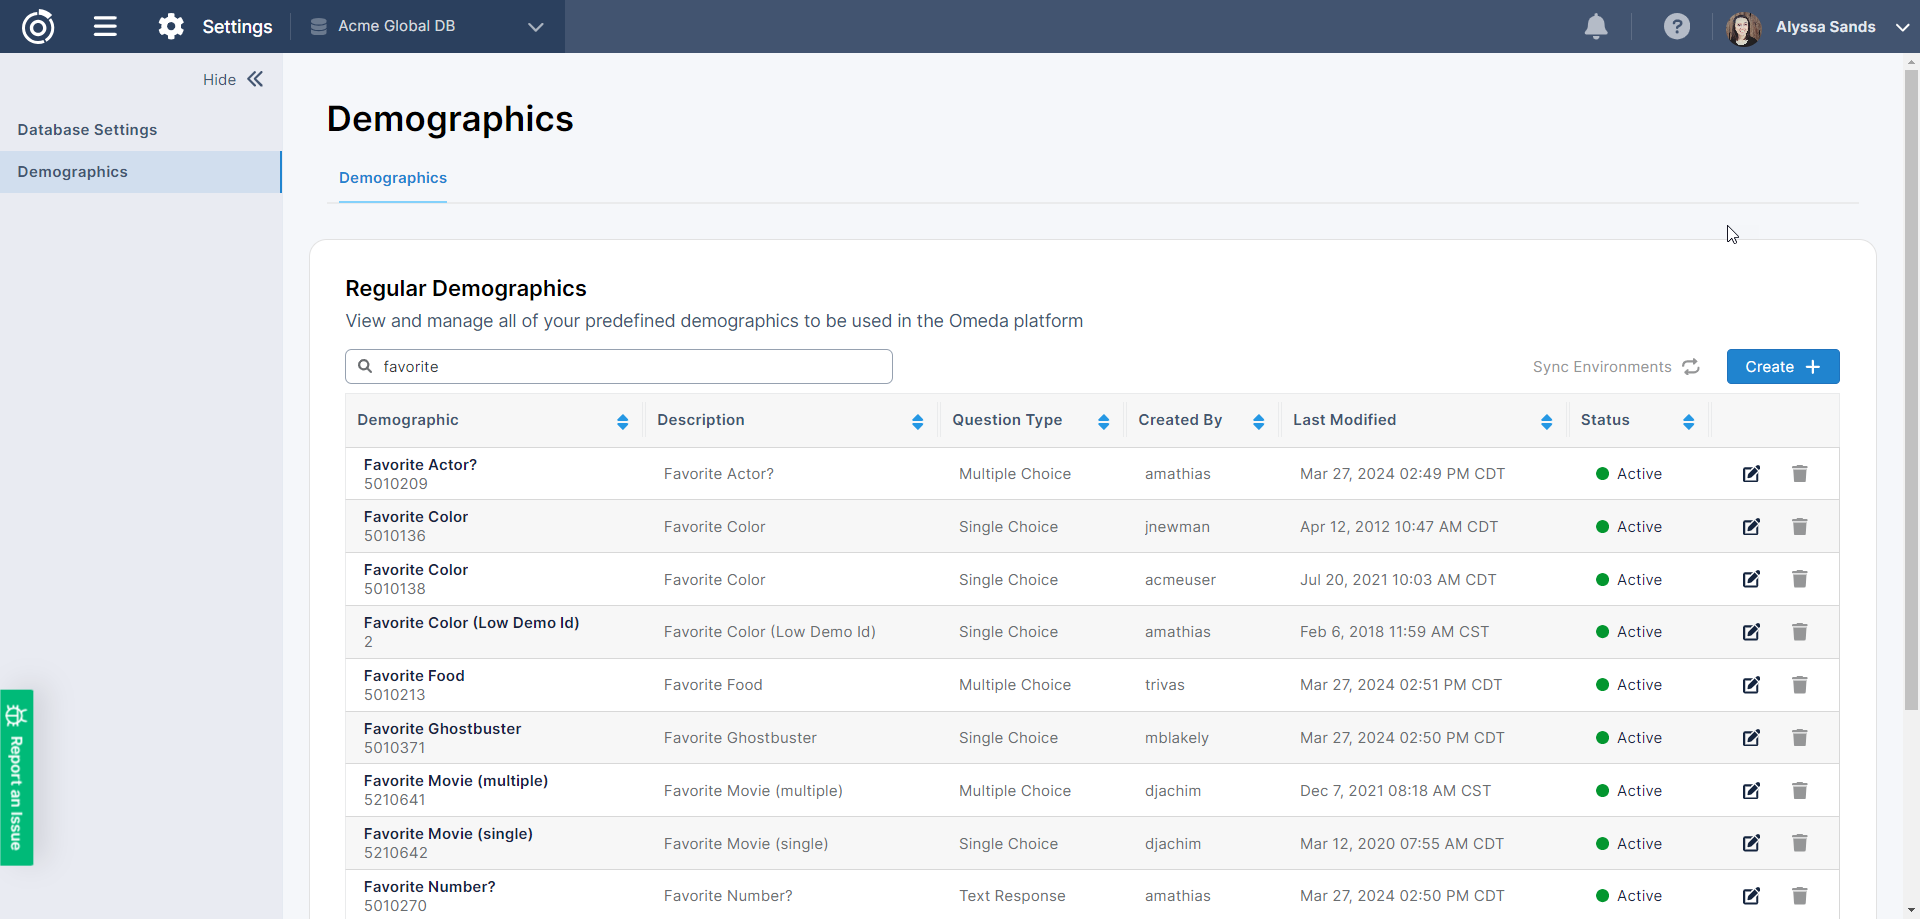Click Sync Environments
This screenshot has width=1920, height=919.
1615,367
